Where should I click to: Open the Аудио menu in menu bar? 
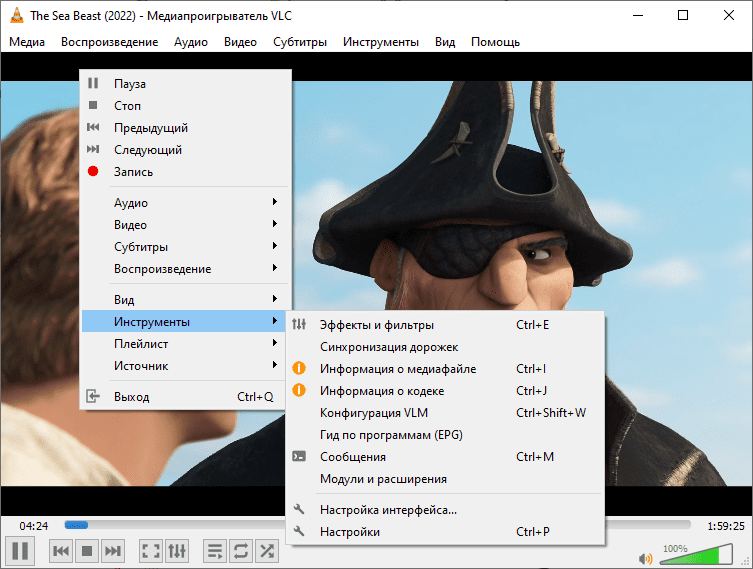pyautogui.click(x=191, y=42)
